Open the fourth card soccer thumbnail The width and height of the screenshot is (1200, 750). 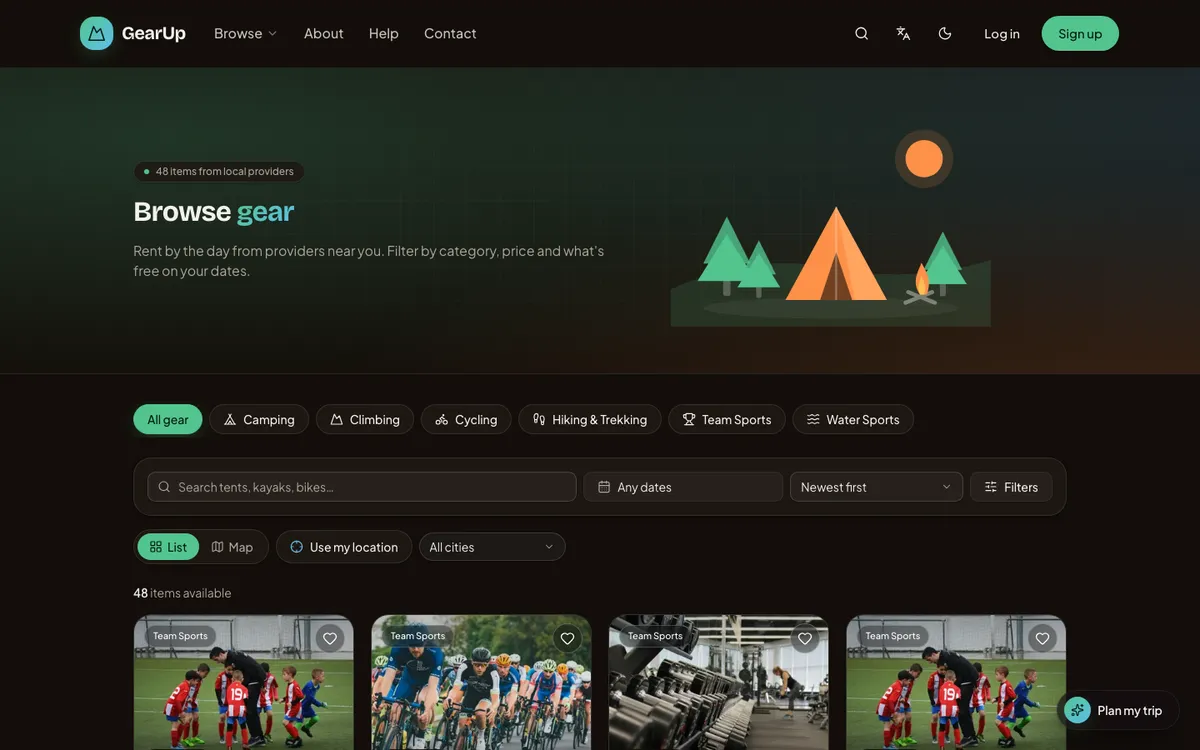pyautogui.click(x=956, y=682)
